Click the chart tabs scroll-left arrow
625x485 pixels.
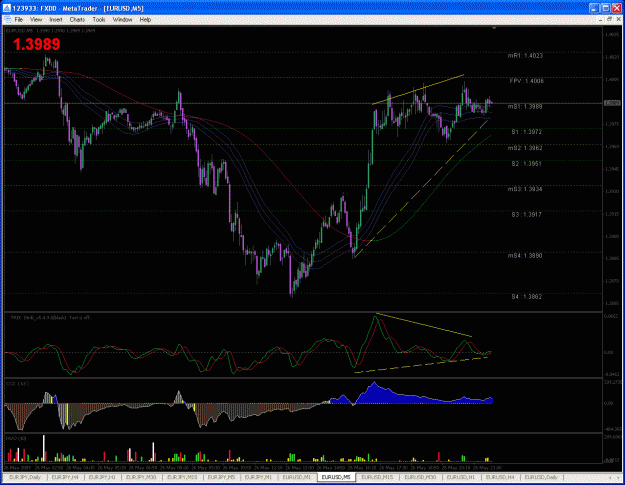coord(610,477)
